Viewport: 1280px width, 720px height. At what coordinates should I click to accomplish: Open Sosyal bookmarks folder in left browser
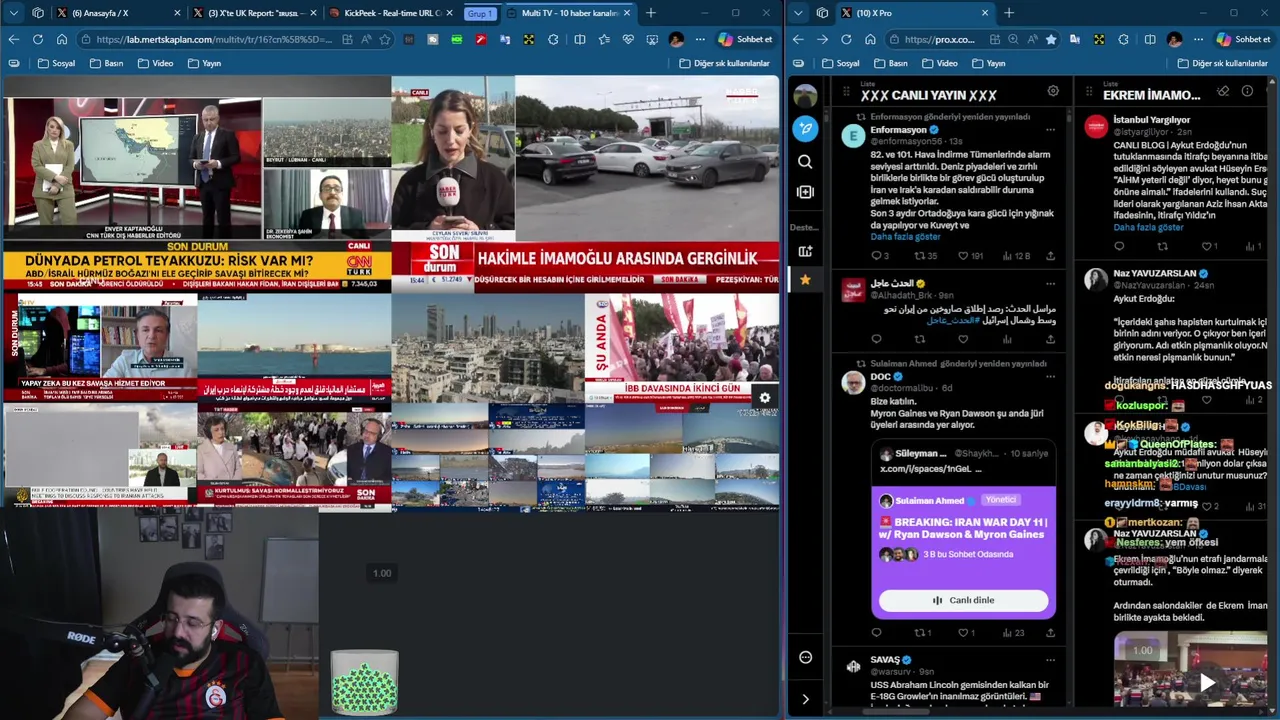click(x=57, y=63)
